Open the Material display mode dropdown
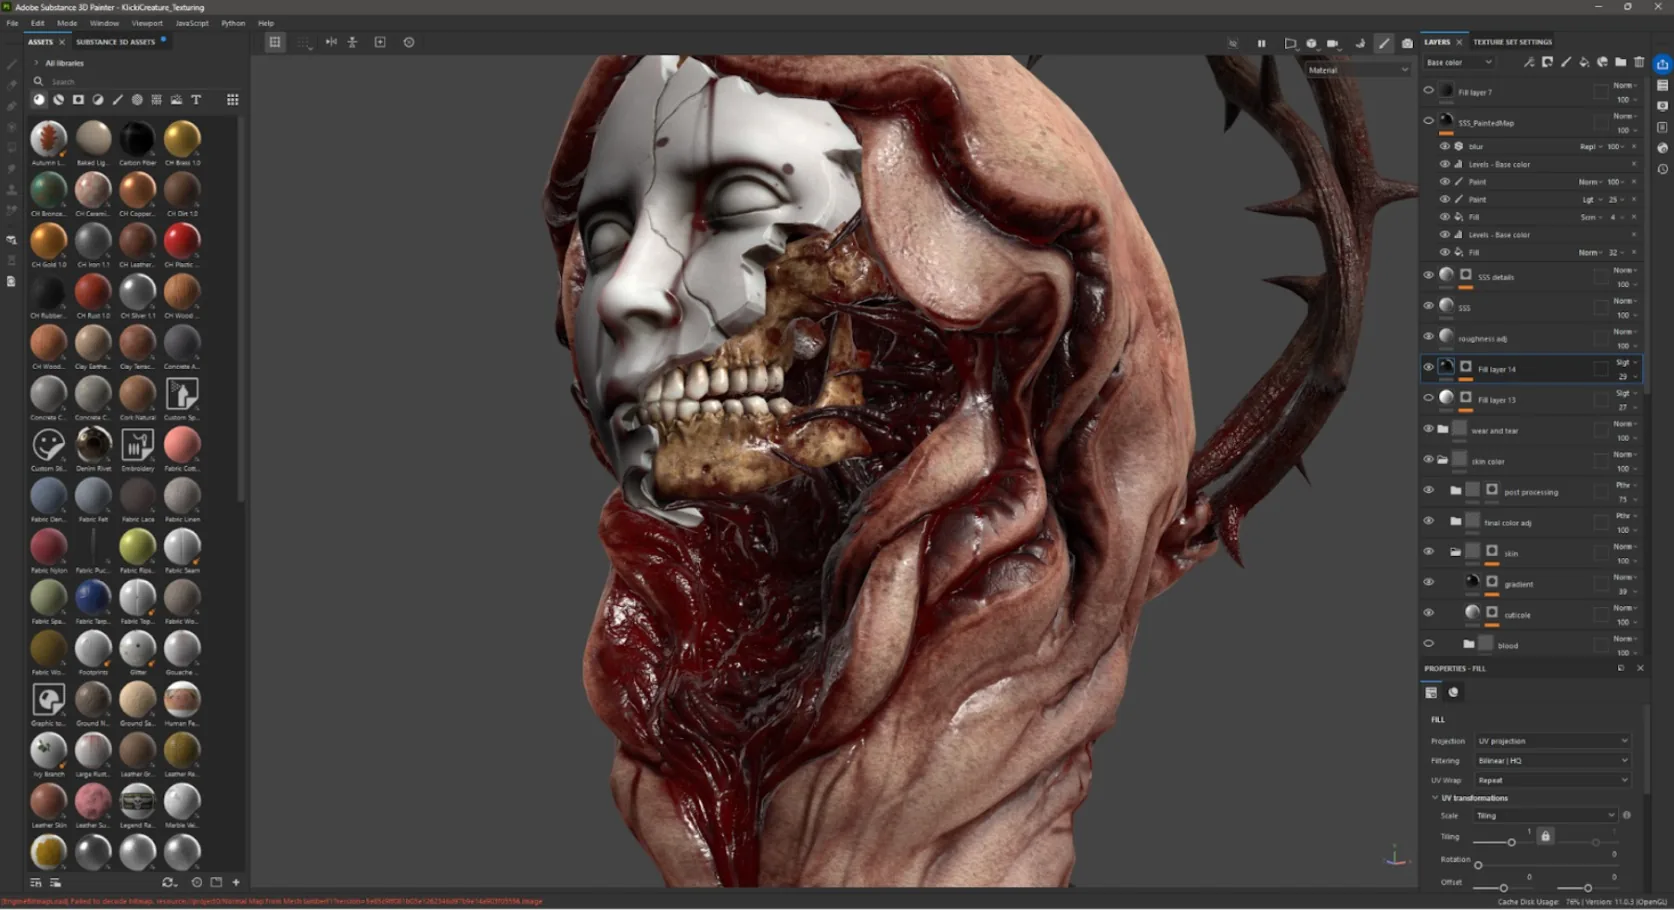The image size is (1674, 910). pyautogui.click(x=1358, y=70)
